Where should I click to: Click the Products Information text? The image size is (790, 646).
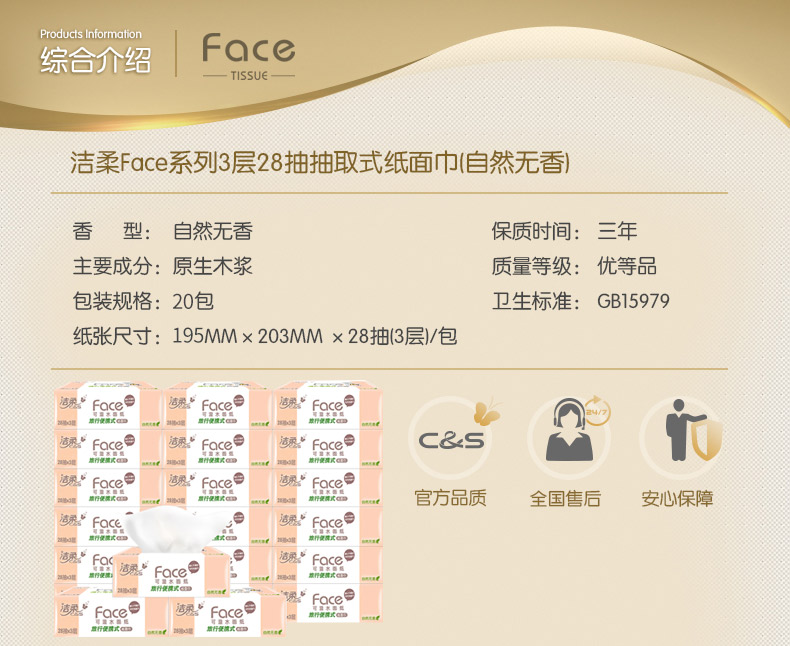coord(91,34)
